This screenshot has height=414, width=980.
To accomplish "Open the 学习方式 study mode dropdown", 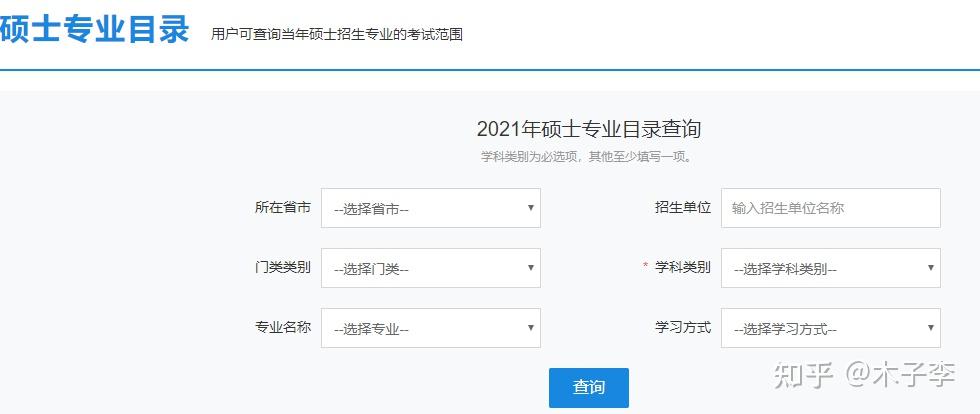I will point(830,328).
